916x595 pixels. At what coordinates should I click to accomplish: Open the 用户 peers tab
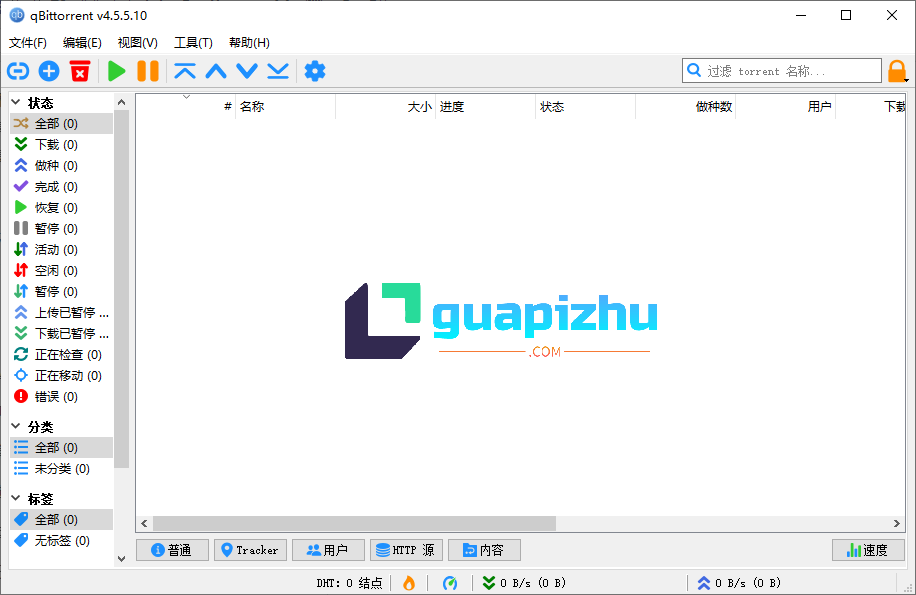[328, 550]
